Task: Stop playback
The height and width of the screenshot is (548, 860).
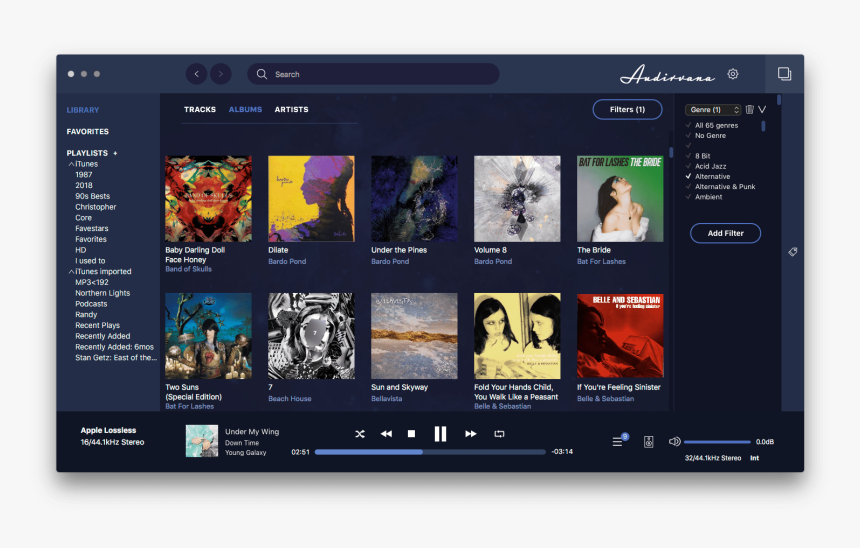Action: point(411,434)
